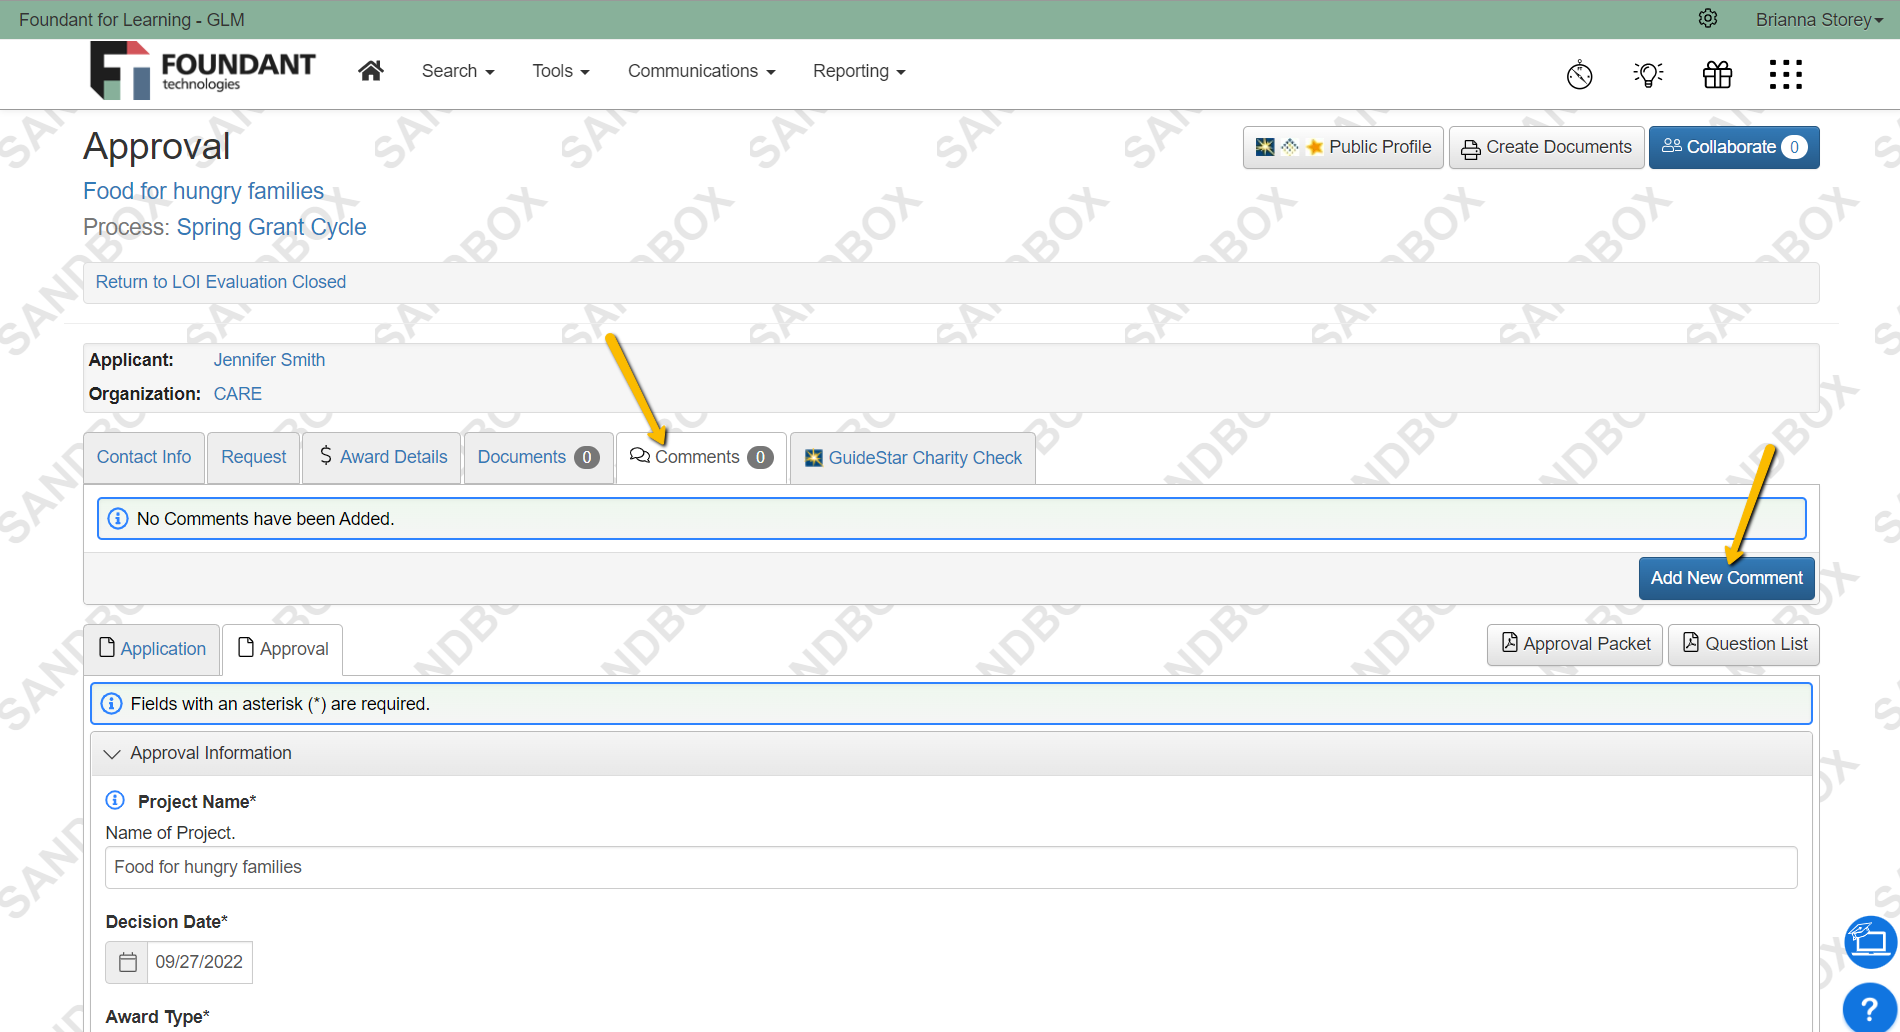
Task: Click the stopwatch timer icon
Action: 1580,74
